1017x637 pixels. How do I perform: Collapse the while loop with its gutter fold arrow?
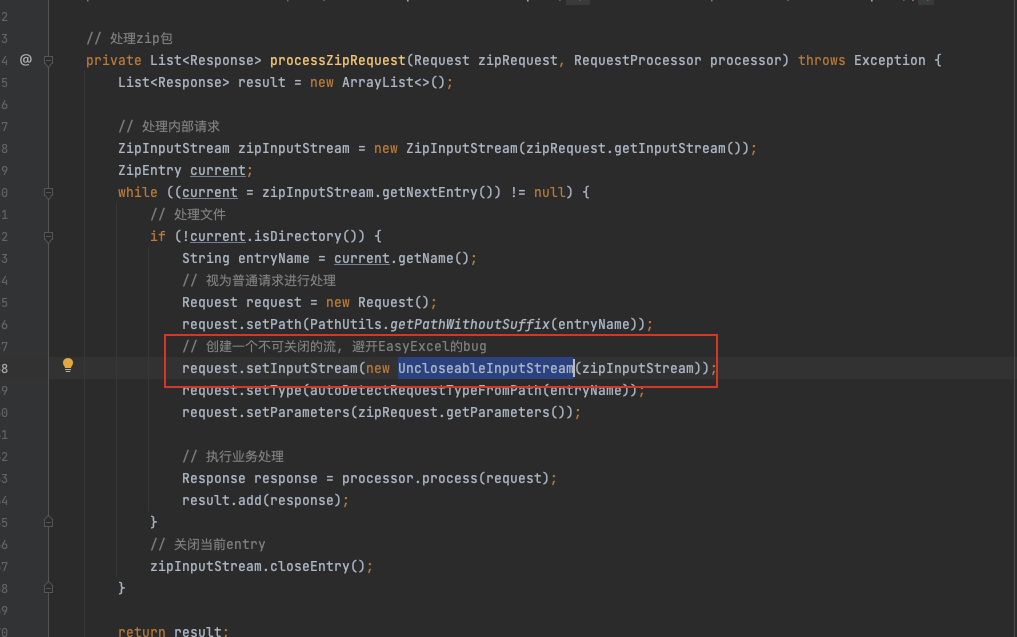click(x=47, y=192)
